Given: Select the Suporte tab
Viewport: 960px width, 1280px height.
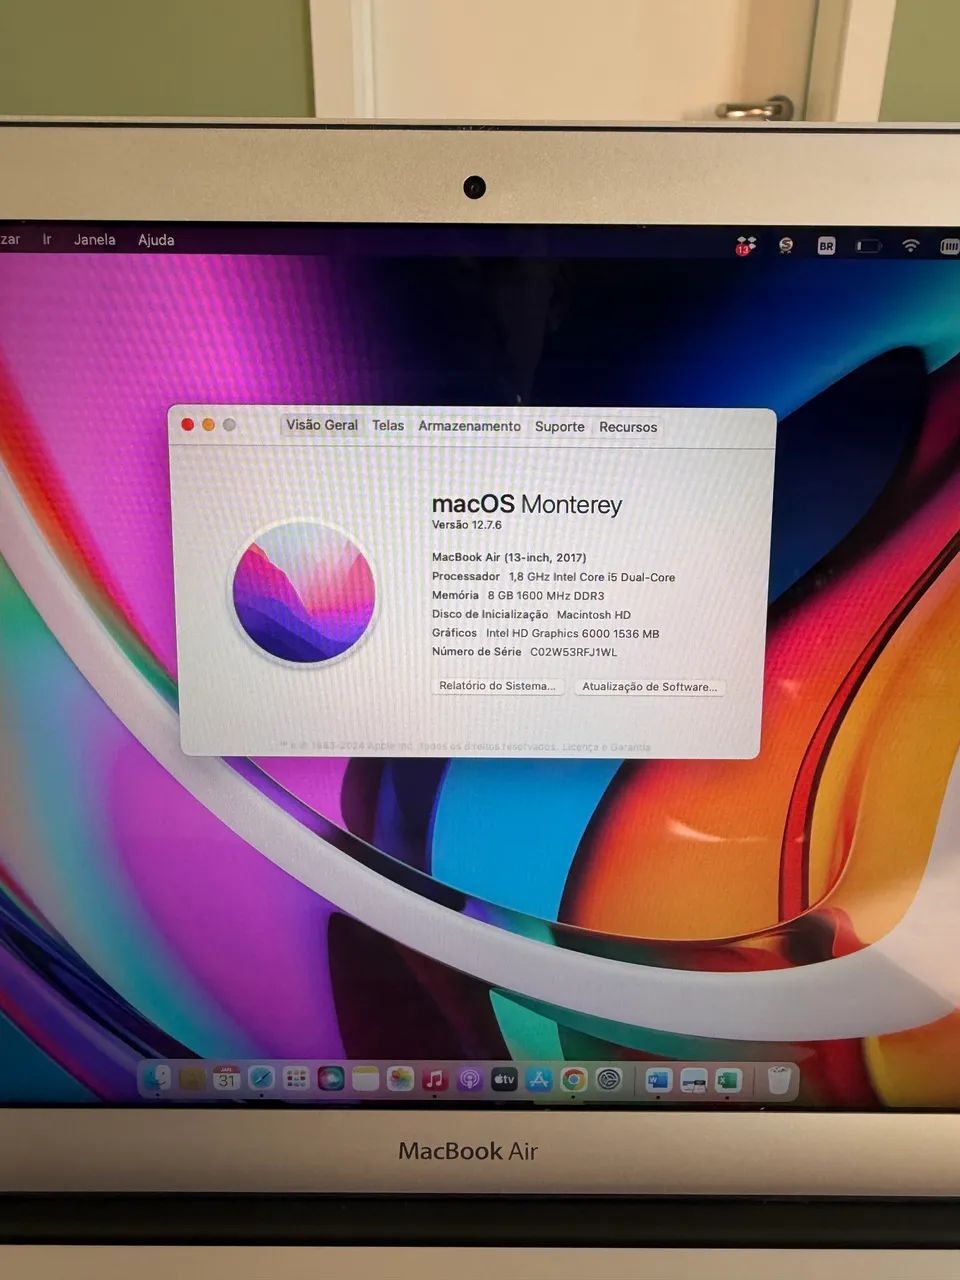Looking at the screenshot, I should pyautogui.click(x=559, y=426).
